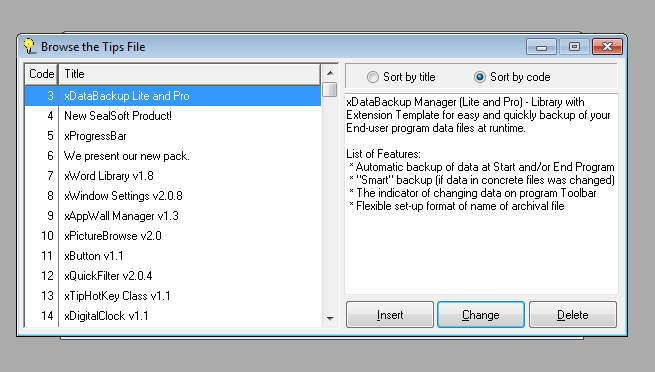Select the xButton v1.1 row
This screenshot has height=372, width=655.
173,256
